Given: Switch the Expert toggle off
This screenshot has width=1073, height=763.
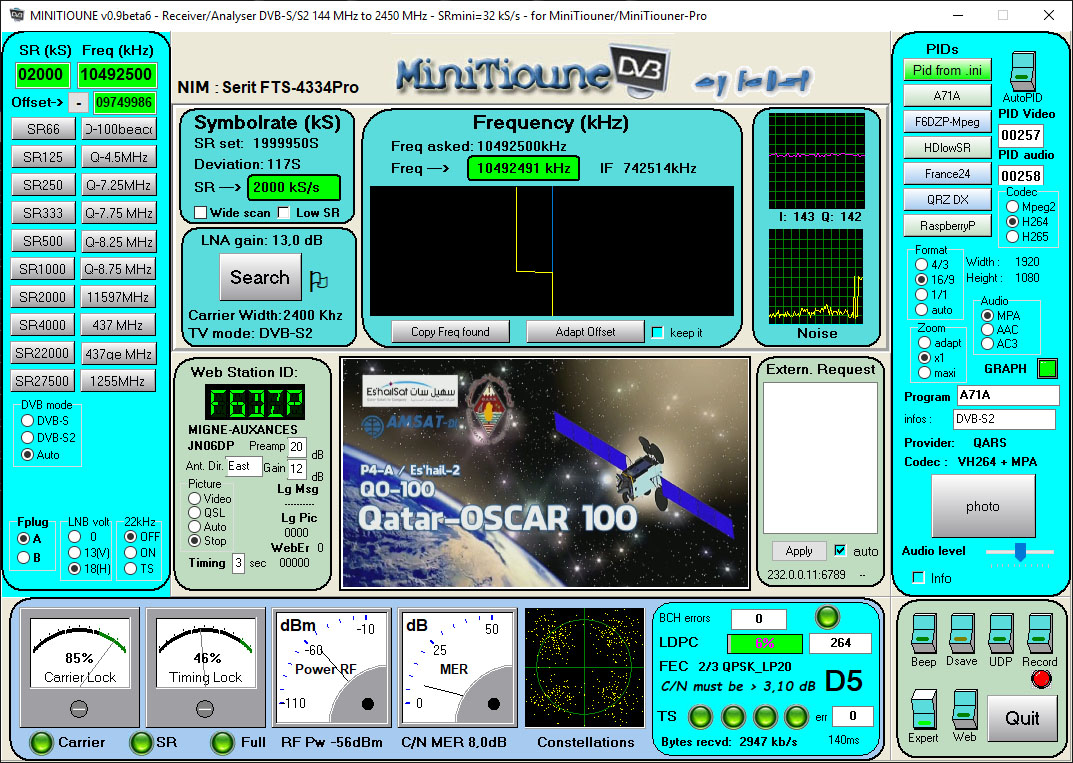Looking at the screenshot, I should (922, 707).
